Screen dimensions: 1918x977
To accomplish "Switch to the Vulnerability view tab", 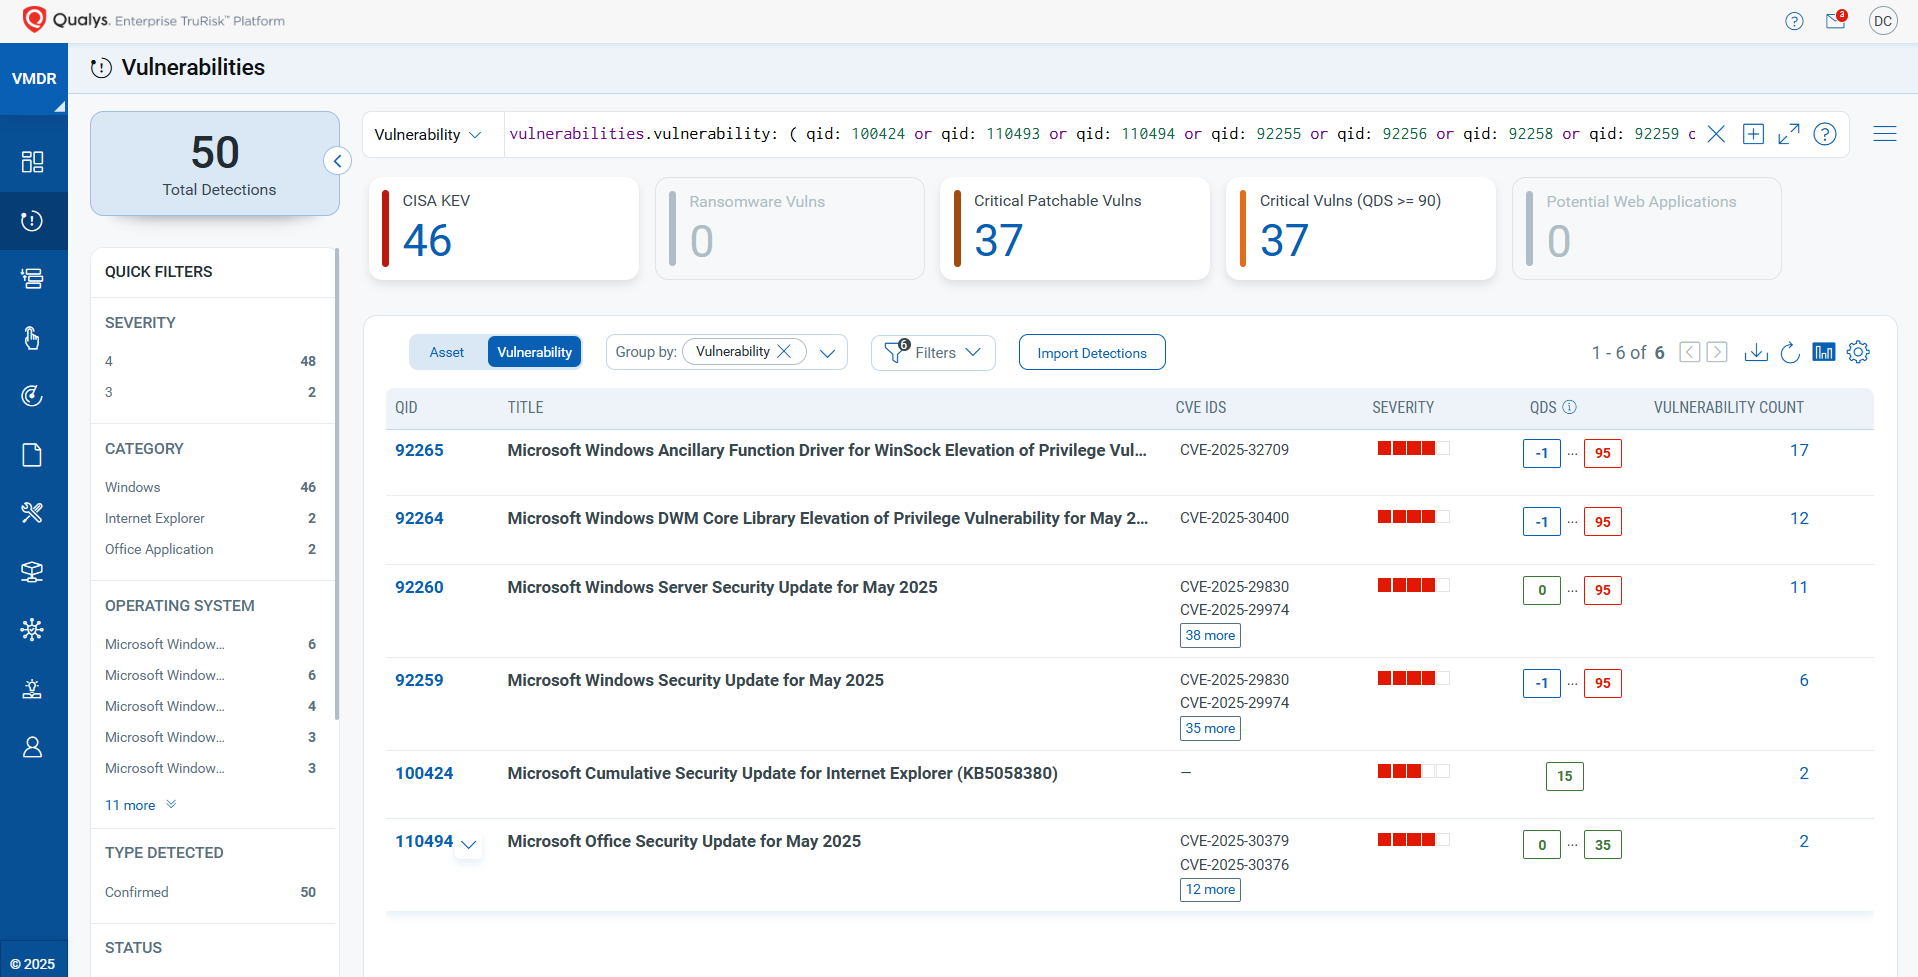I will tap(535, 352).
